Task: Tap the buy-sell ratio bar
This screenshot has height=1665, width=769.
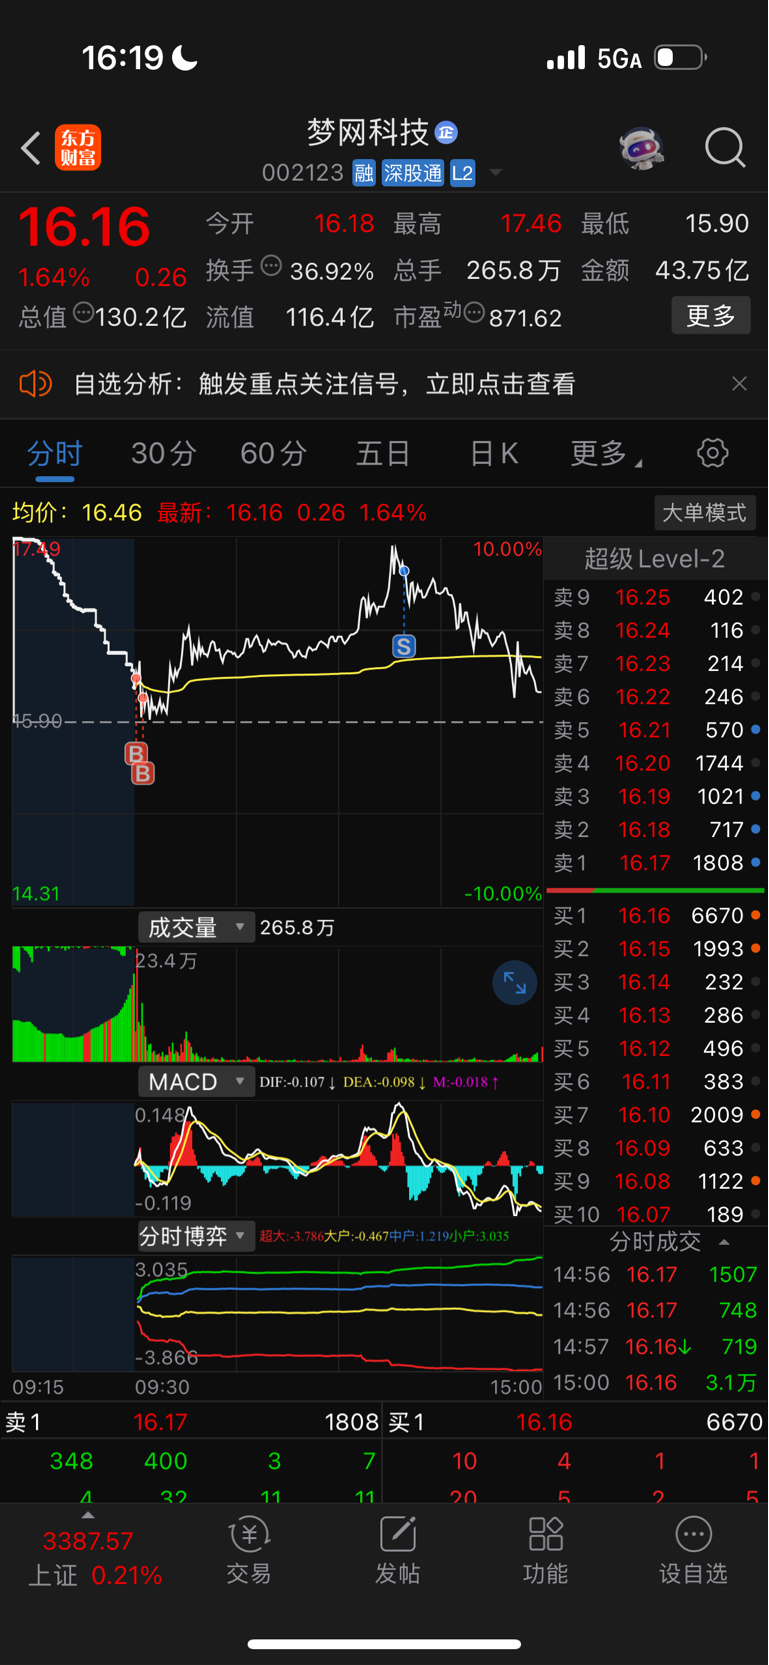Action: point(655,889)
